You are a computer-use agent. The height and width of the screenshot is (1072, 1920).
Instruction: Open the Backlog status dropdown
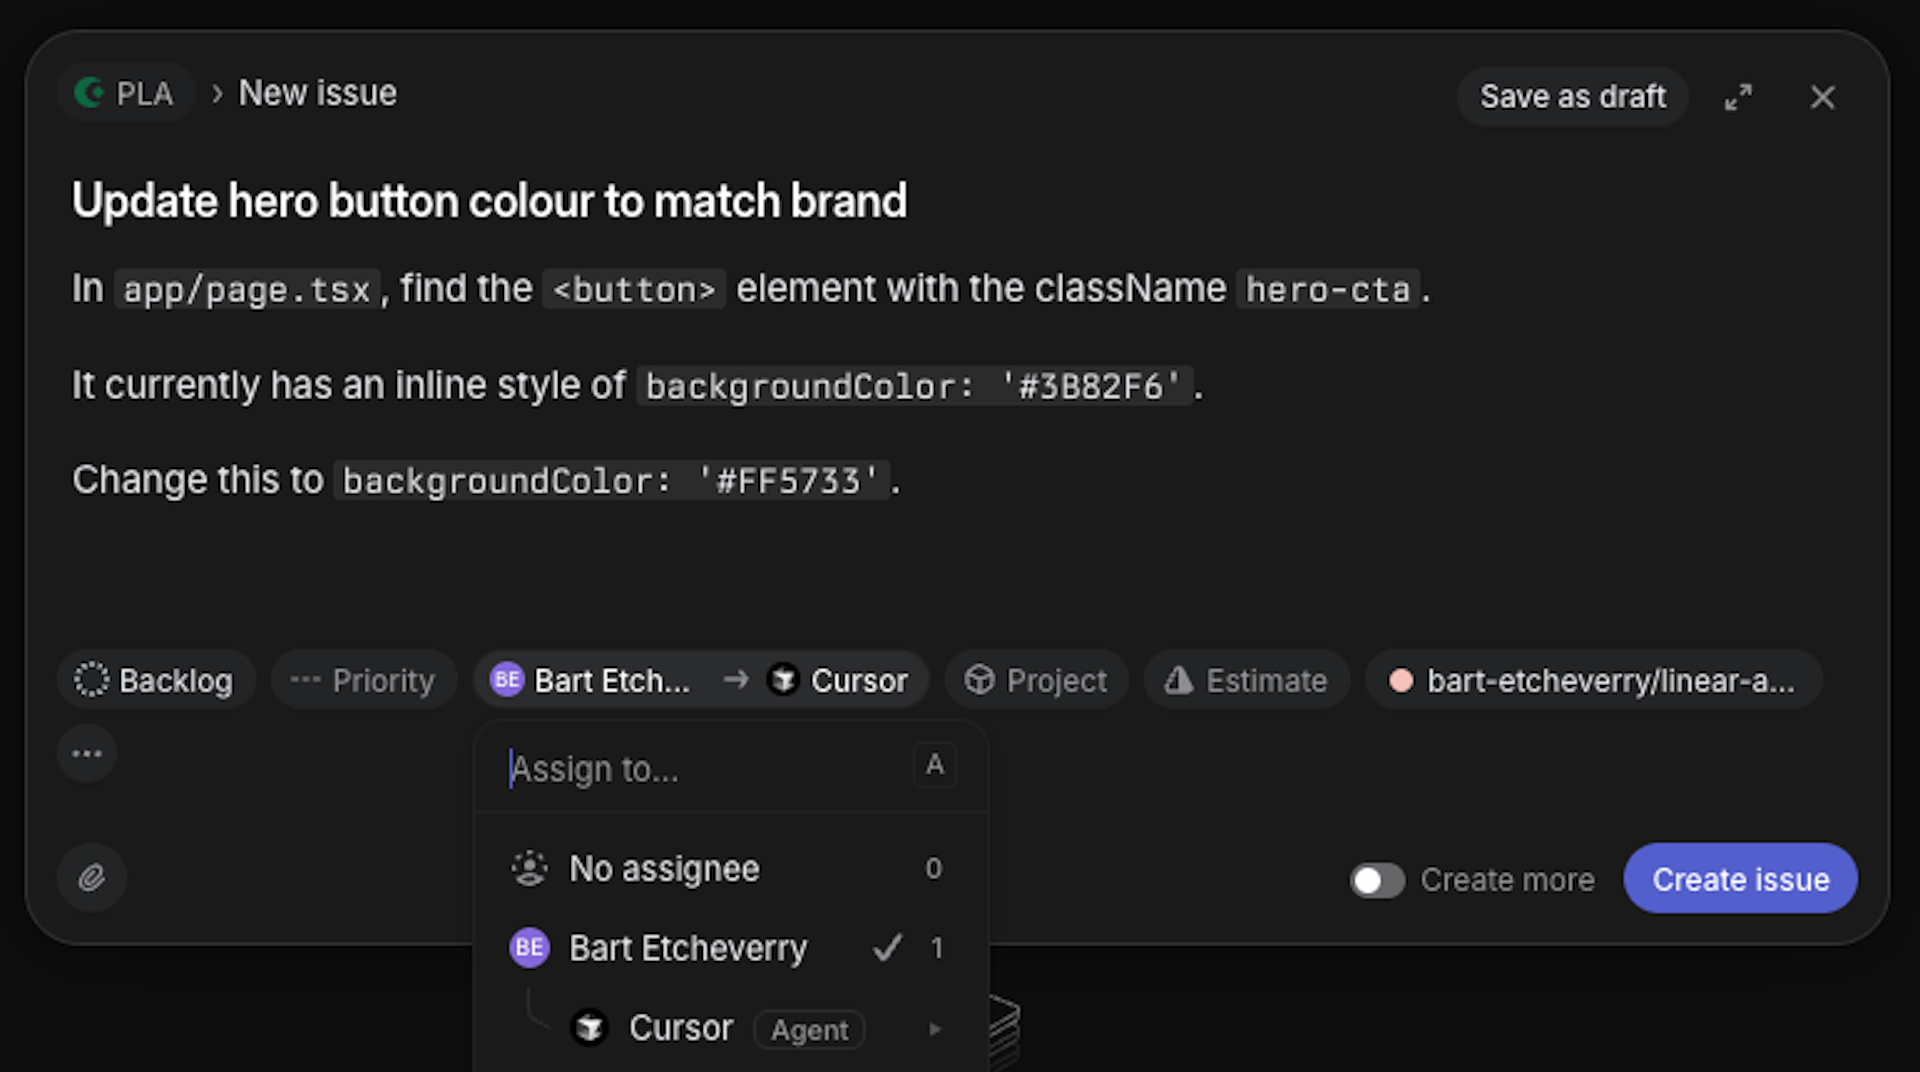point(155,680)
